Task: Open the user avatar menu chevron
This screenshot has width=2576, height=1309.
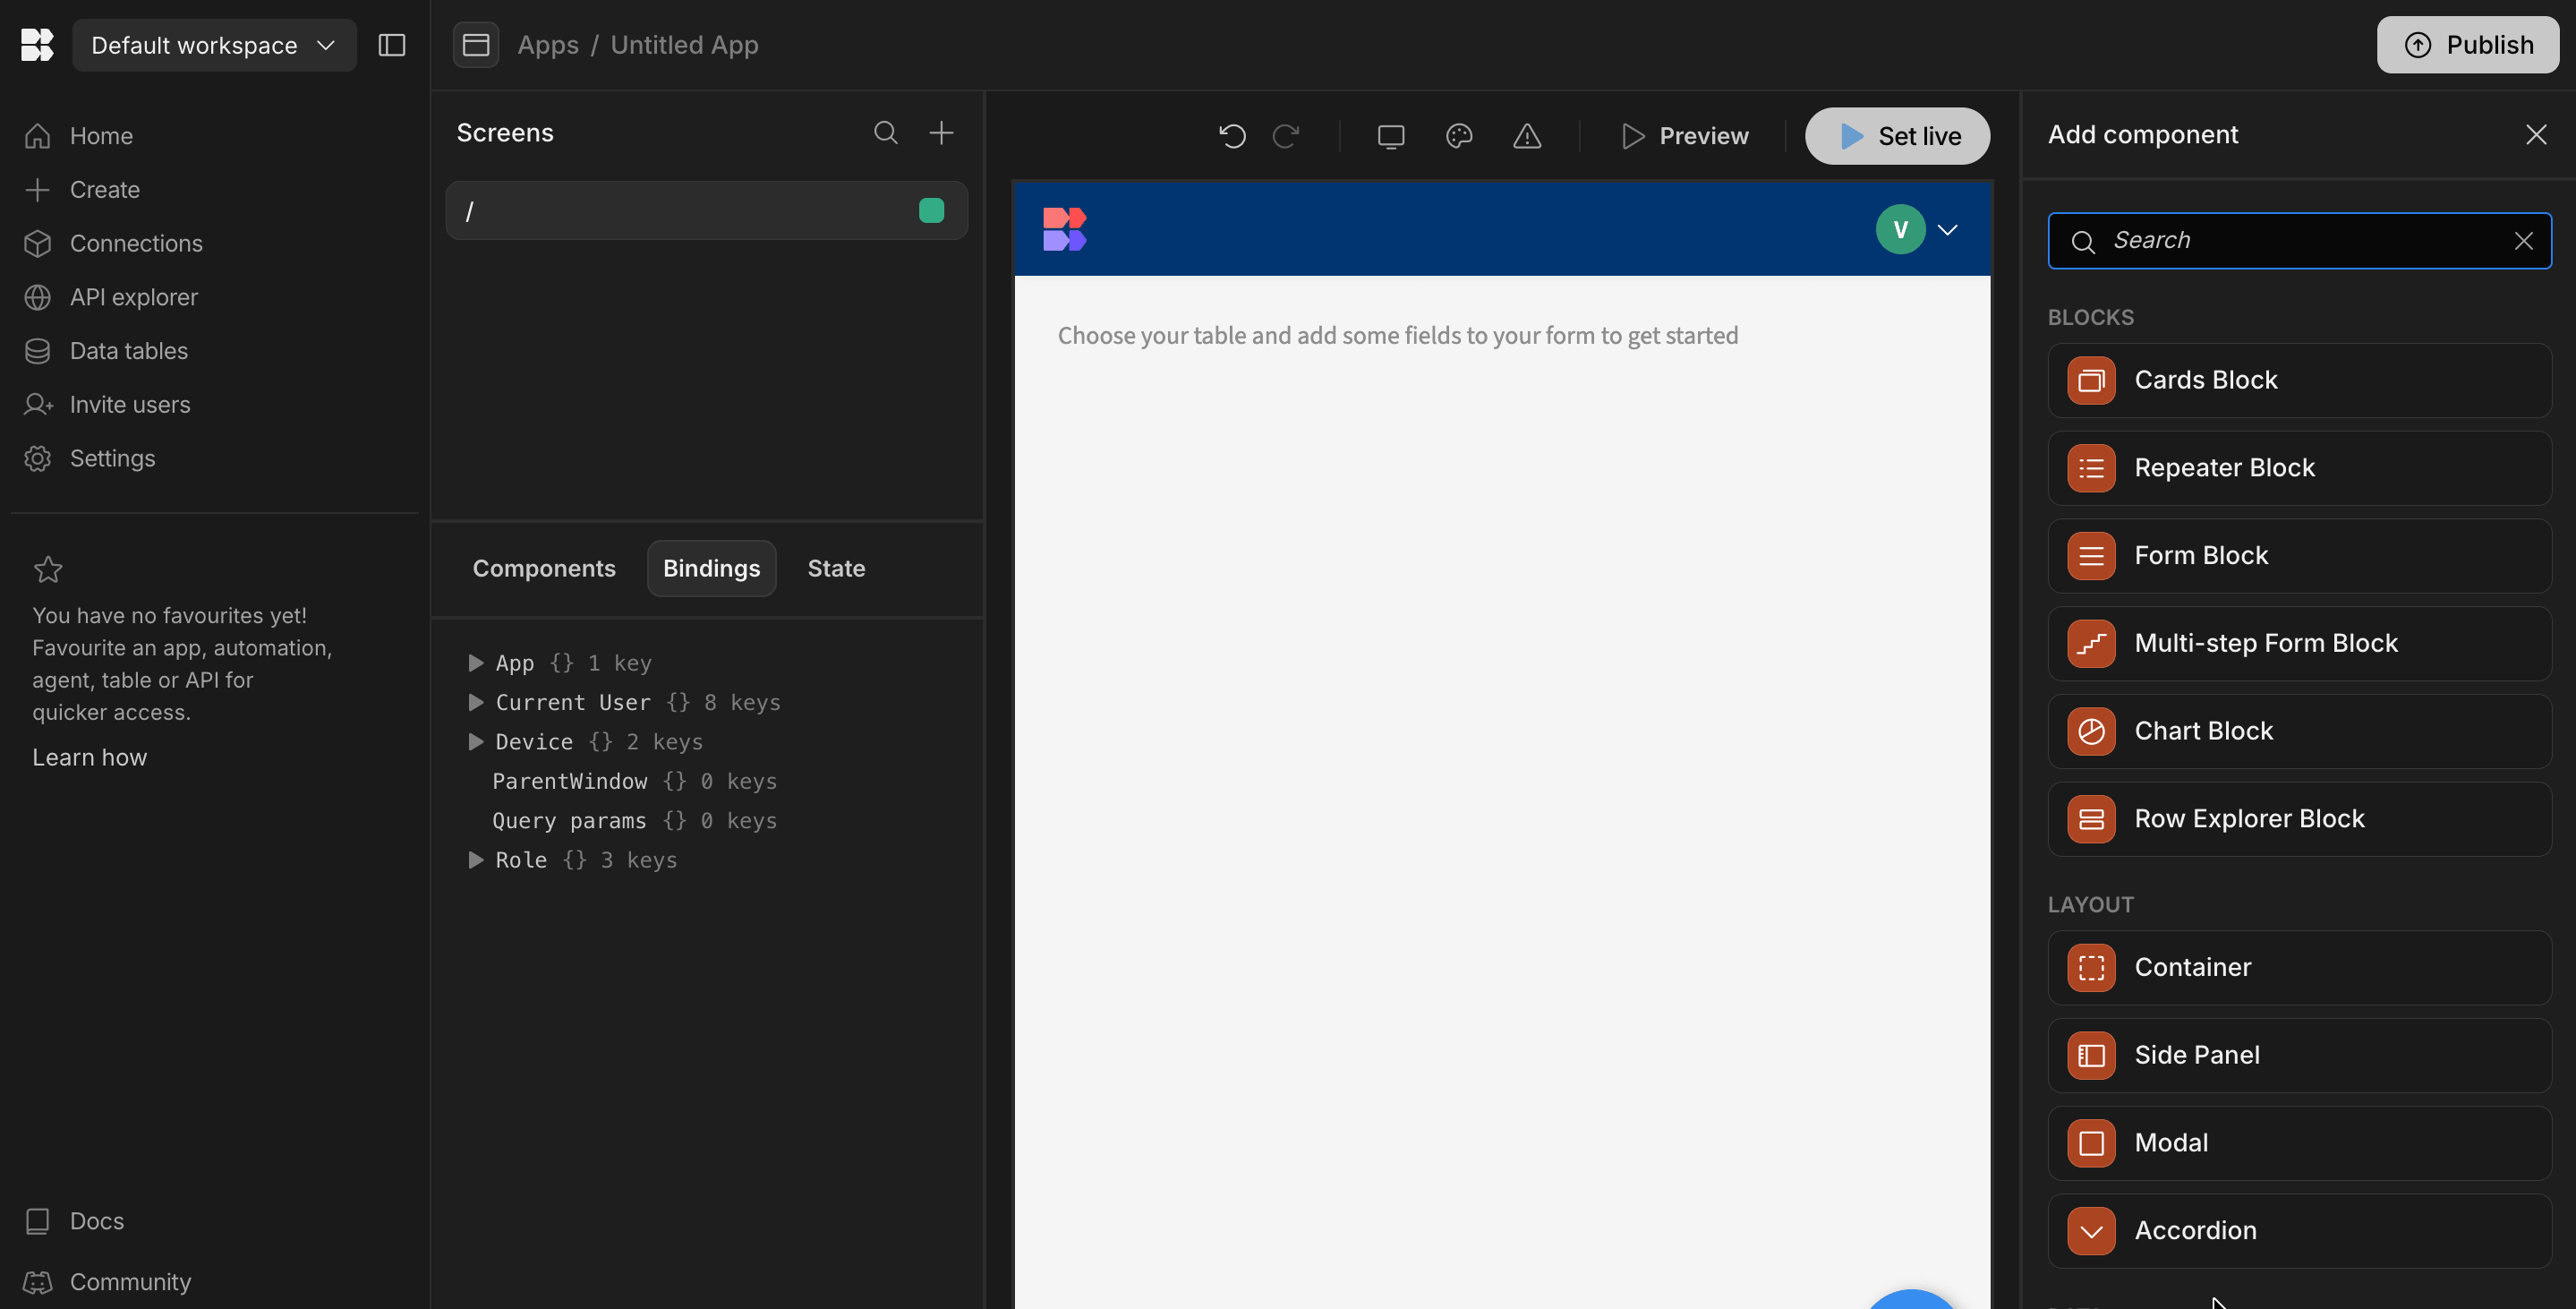Action: click(x=1947, y=230)
